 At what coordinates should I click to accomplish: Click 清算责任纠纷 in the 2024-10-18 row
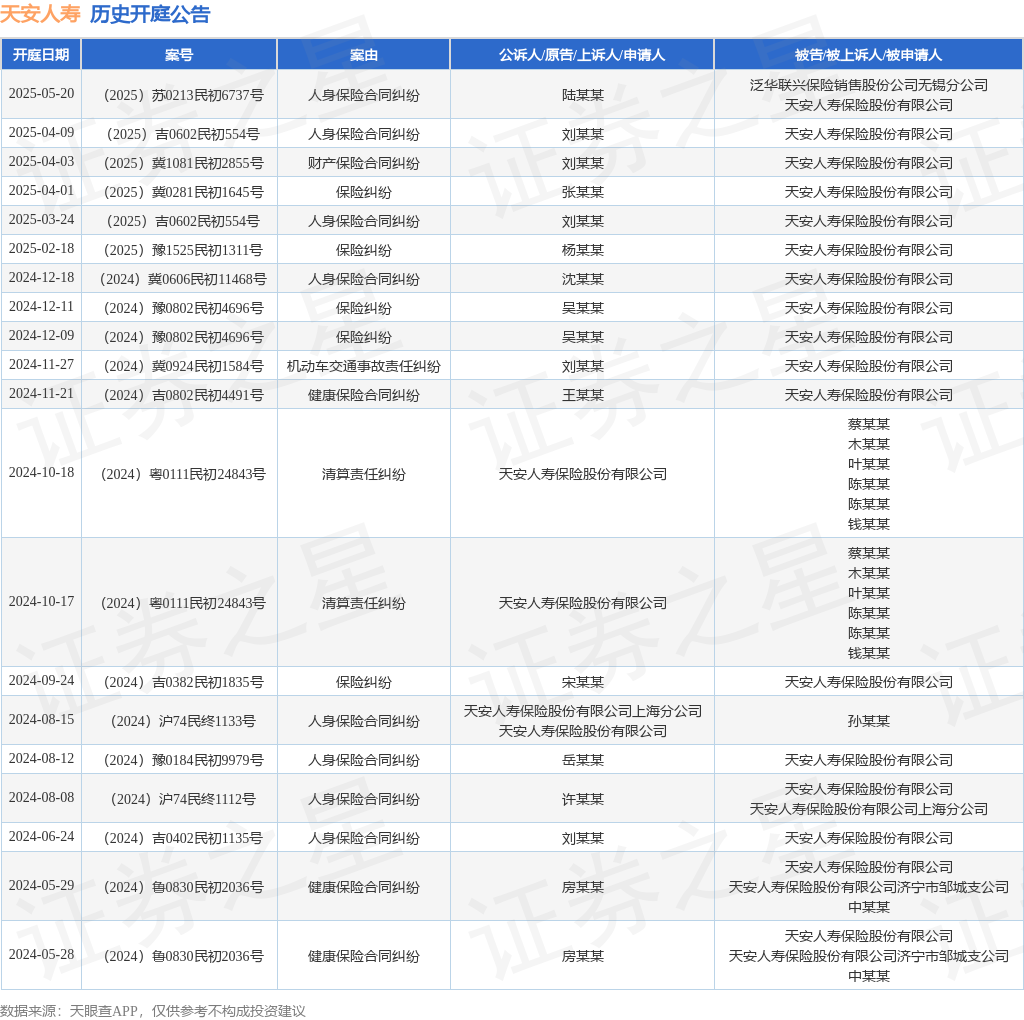coord(364,474)
